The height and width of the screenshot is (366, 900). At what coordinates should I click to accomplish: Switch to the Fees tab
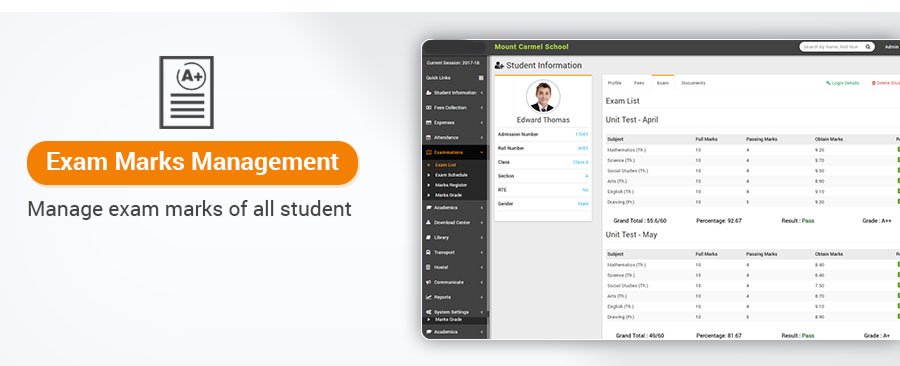[x=639, y=83]
